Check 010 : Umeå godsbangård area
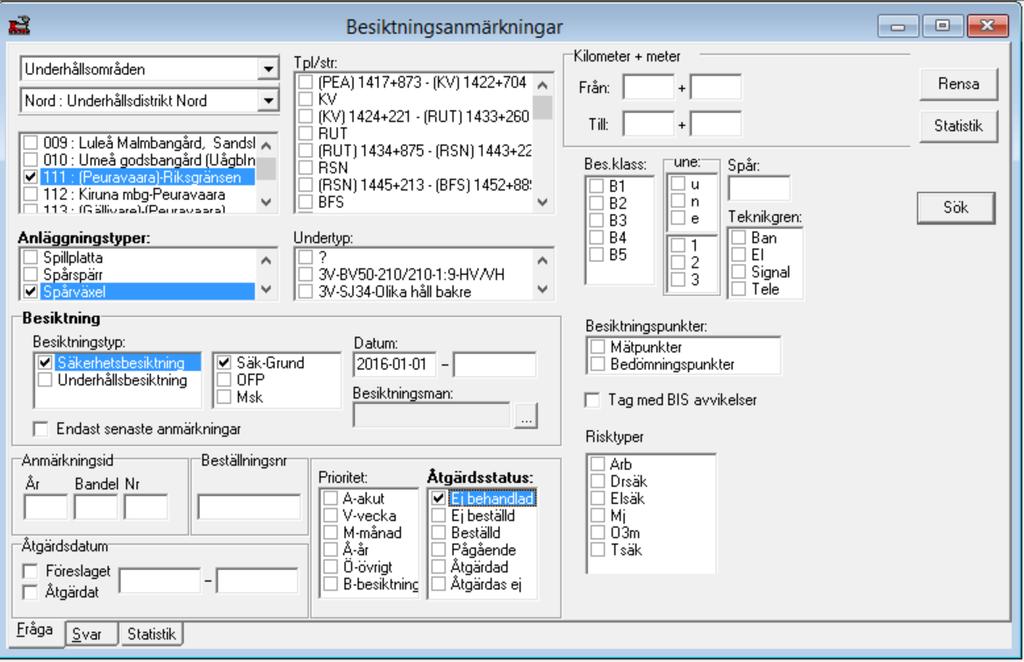1024x662 pixels. 30,160
